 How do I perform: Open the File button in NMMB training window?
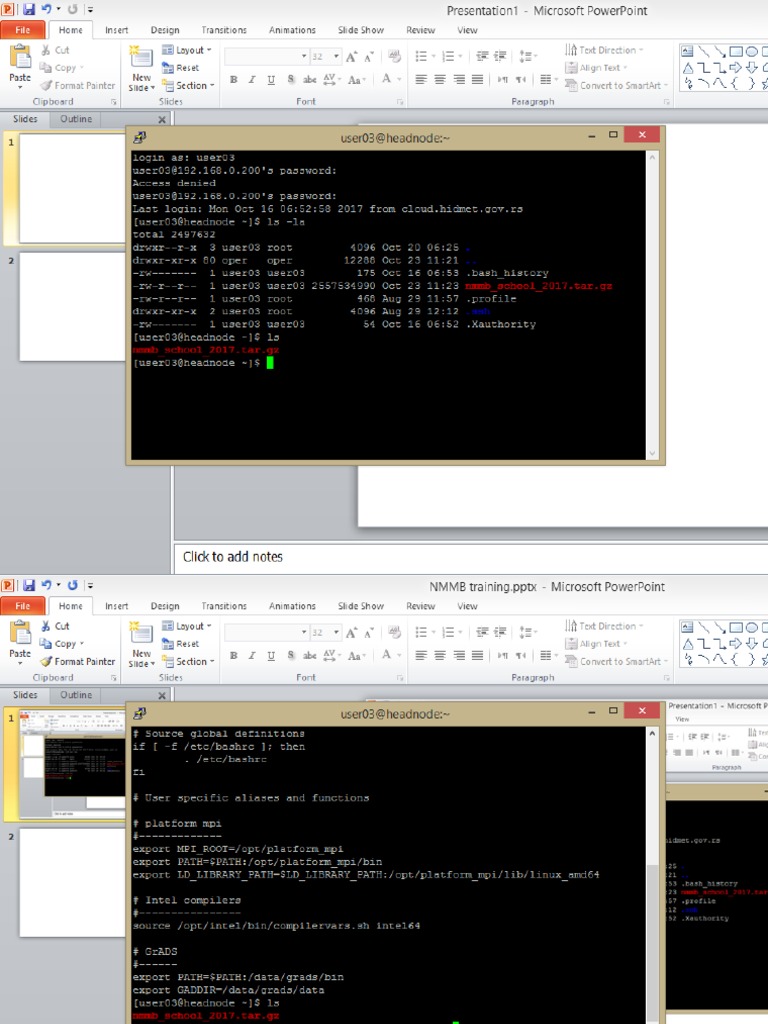coord(22,606)
